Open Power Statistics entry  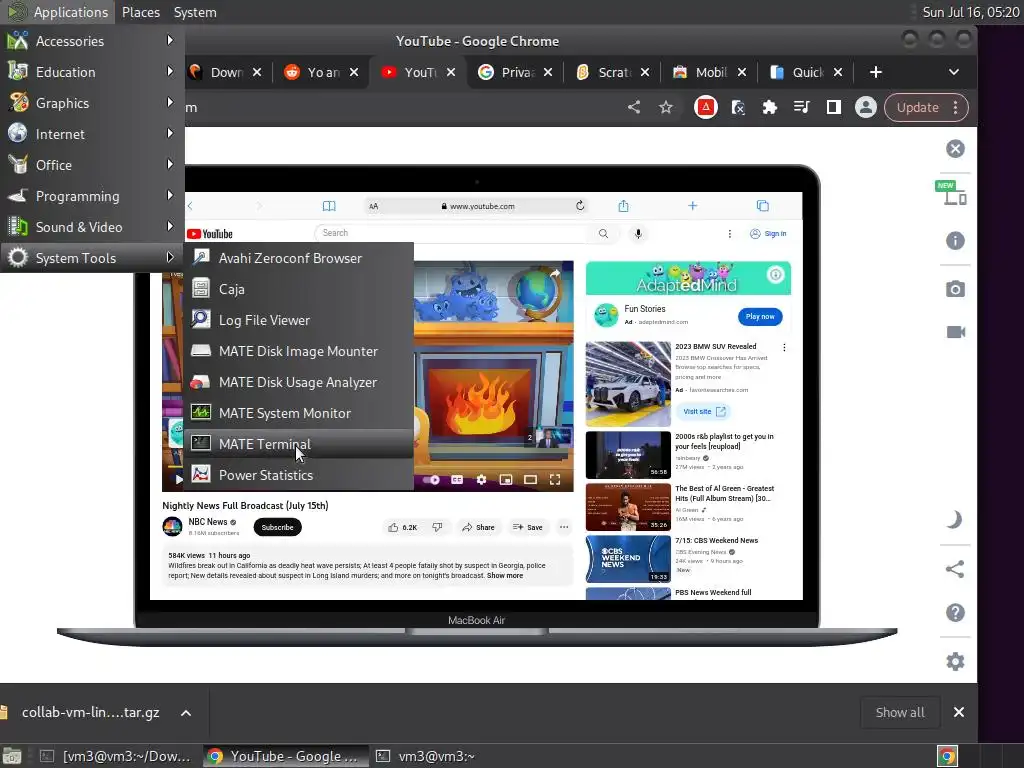point(298,475)
